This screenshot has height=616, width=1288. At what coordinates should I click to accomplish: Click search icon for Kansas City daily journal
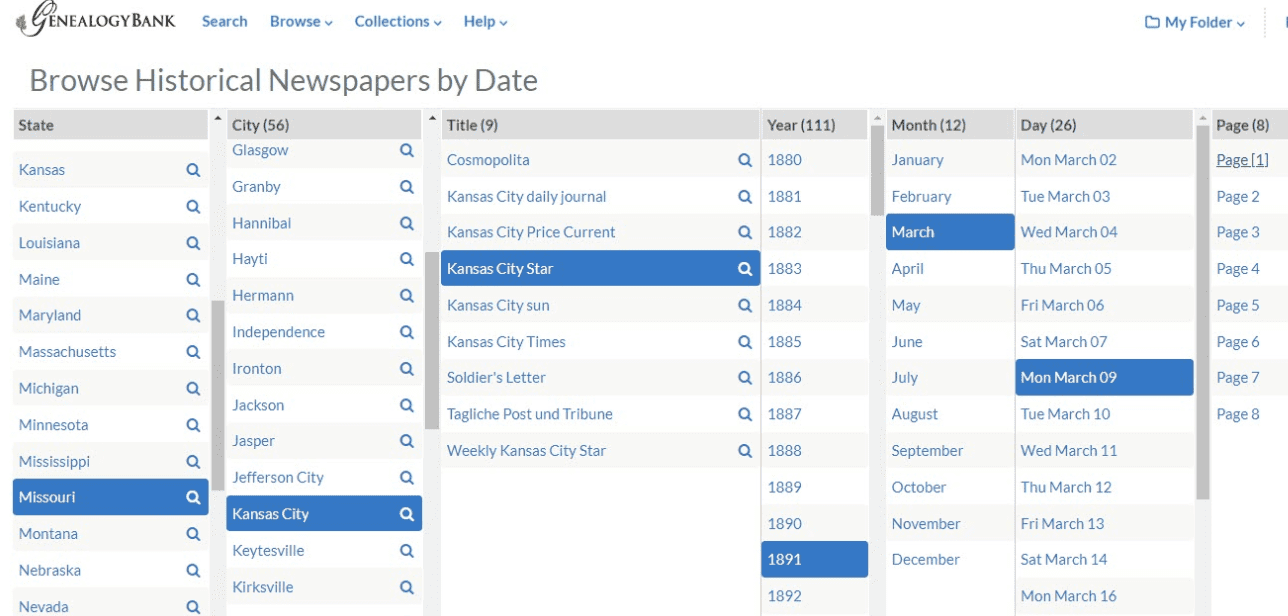(745, 196)
